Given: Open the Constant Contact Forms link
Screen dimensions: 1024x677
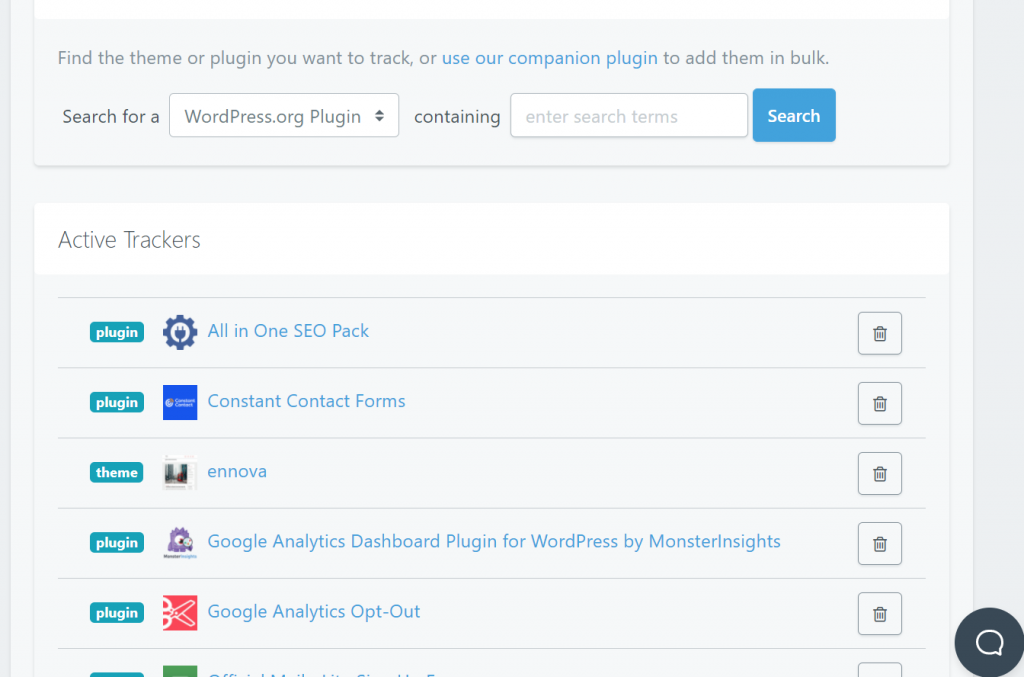Looking at the screenshot, I should (306, 401).
